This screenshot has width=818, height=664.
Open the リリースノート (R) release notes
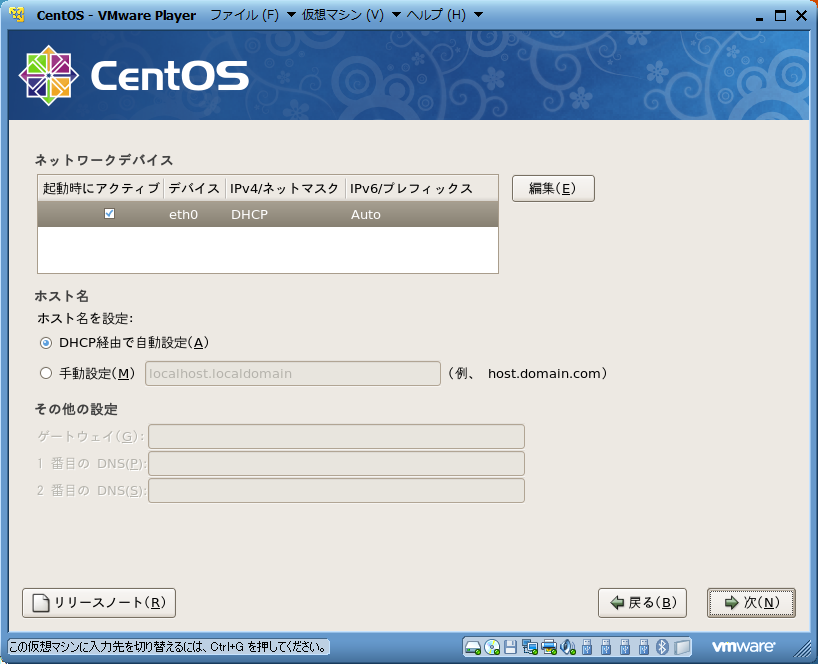coord(99,603)
